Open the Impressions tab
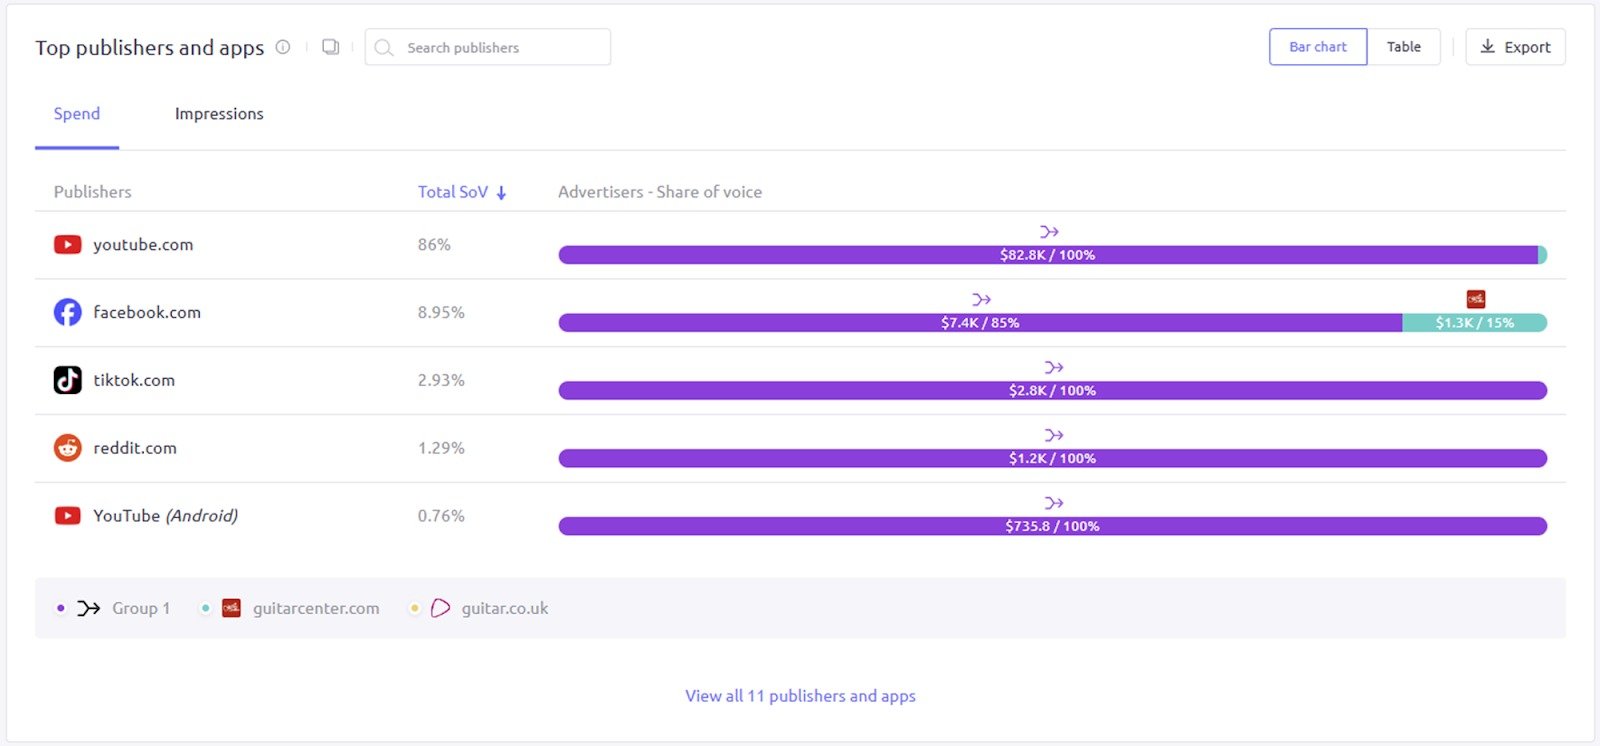1600x746 pixels. [219, 114]
